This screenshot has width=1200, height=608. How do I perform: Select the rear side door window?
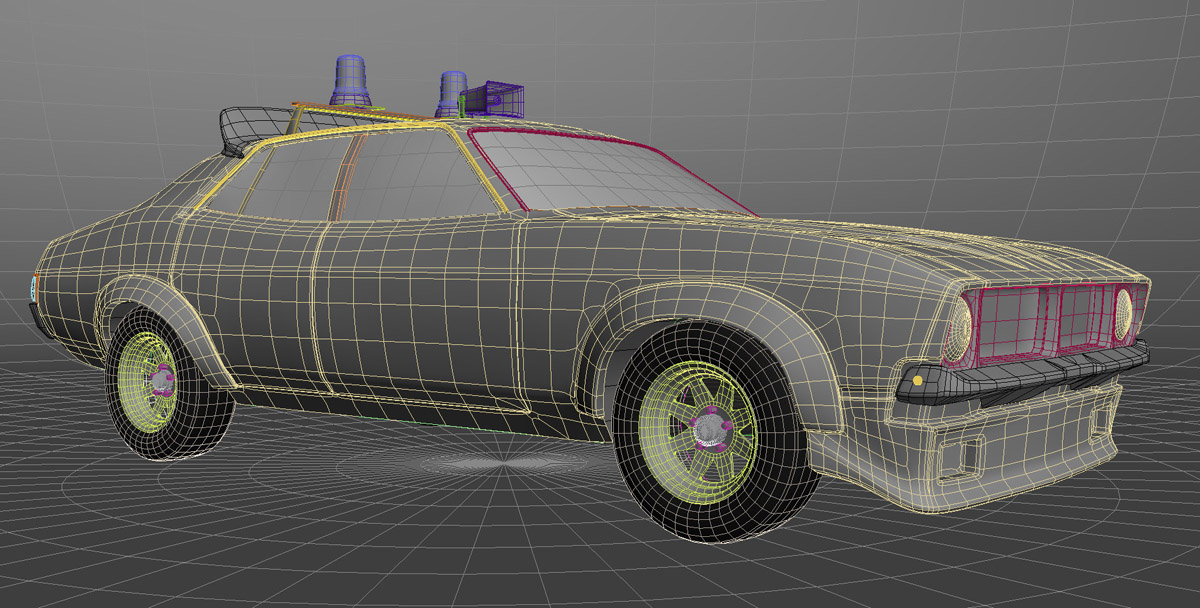pos(290,180)
